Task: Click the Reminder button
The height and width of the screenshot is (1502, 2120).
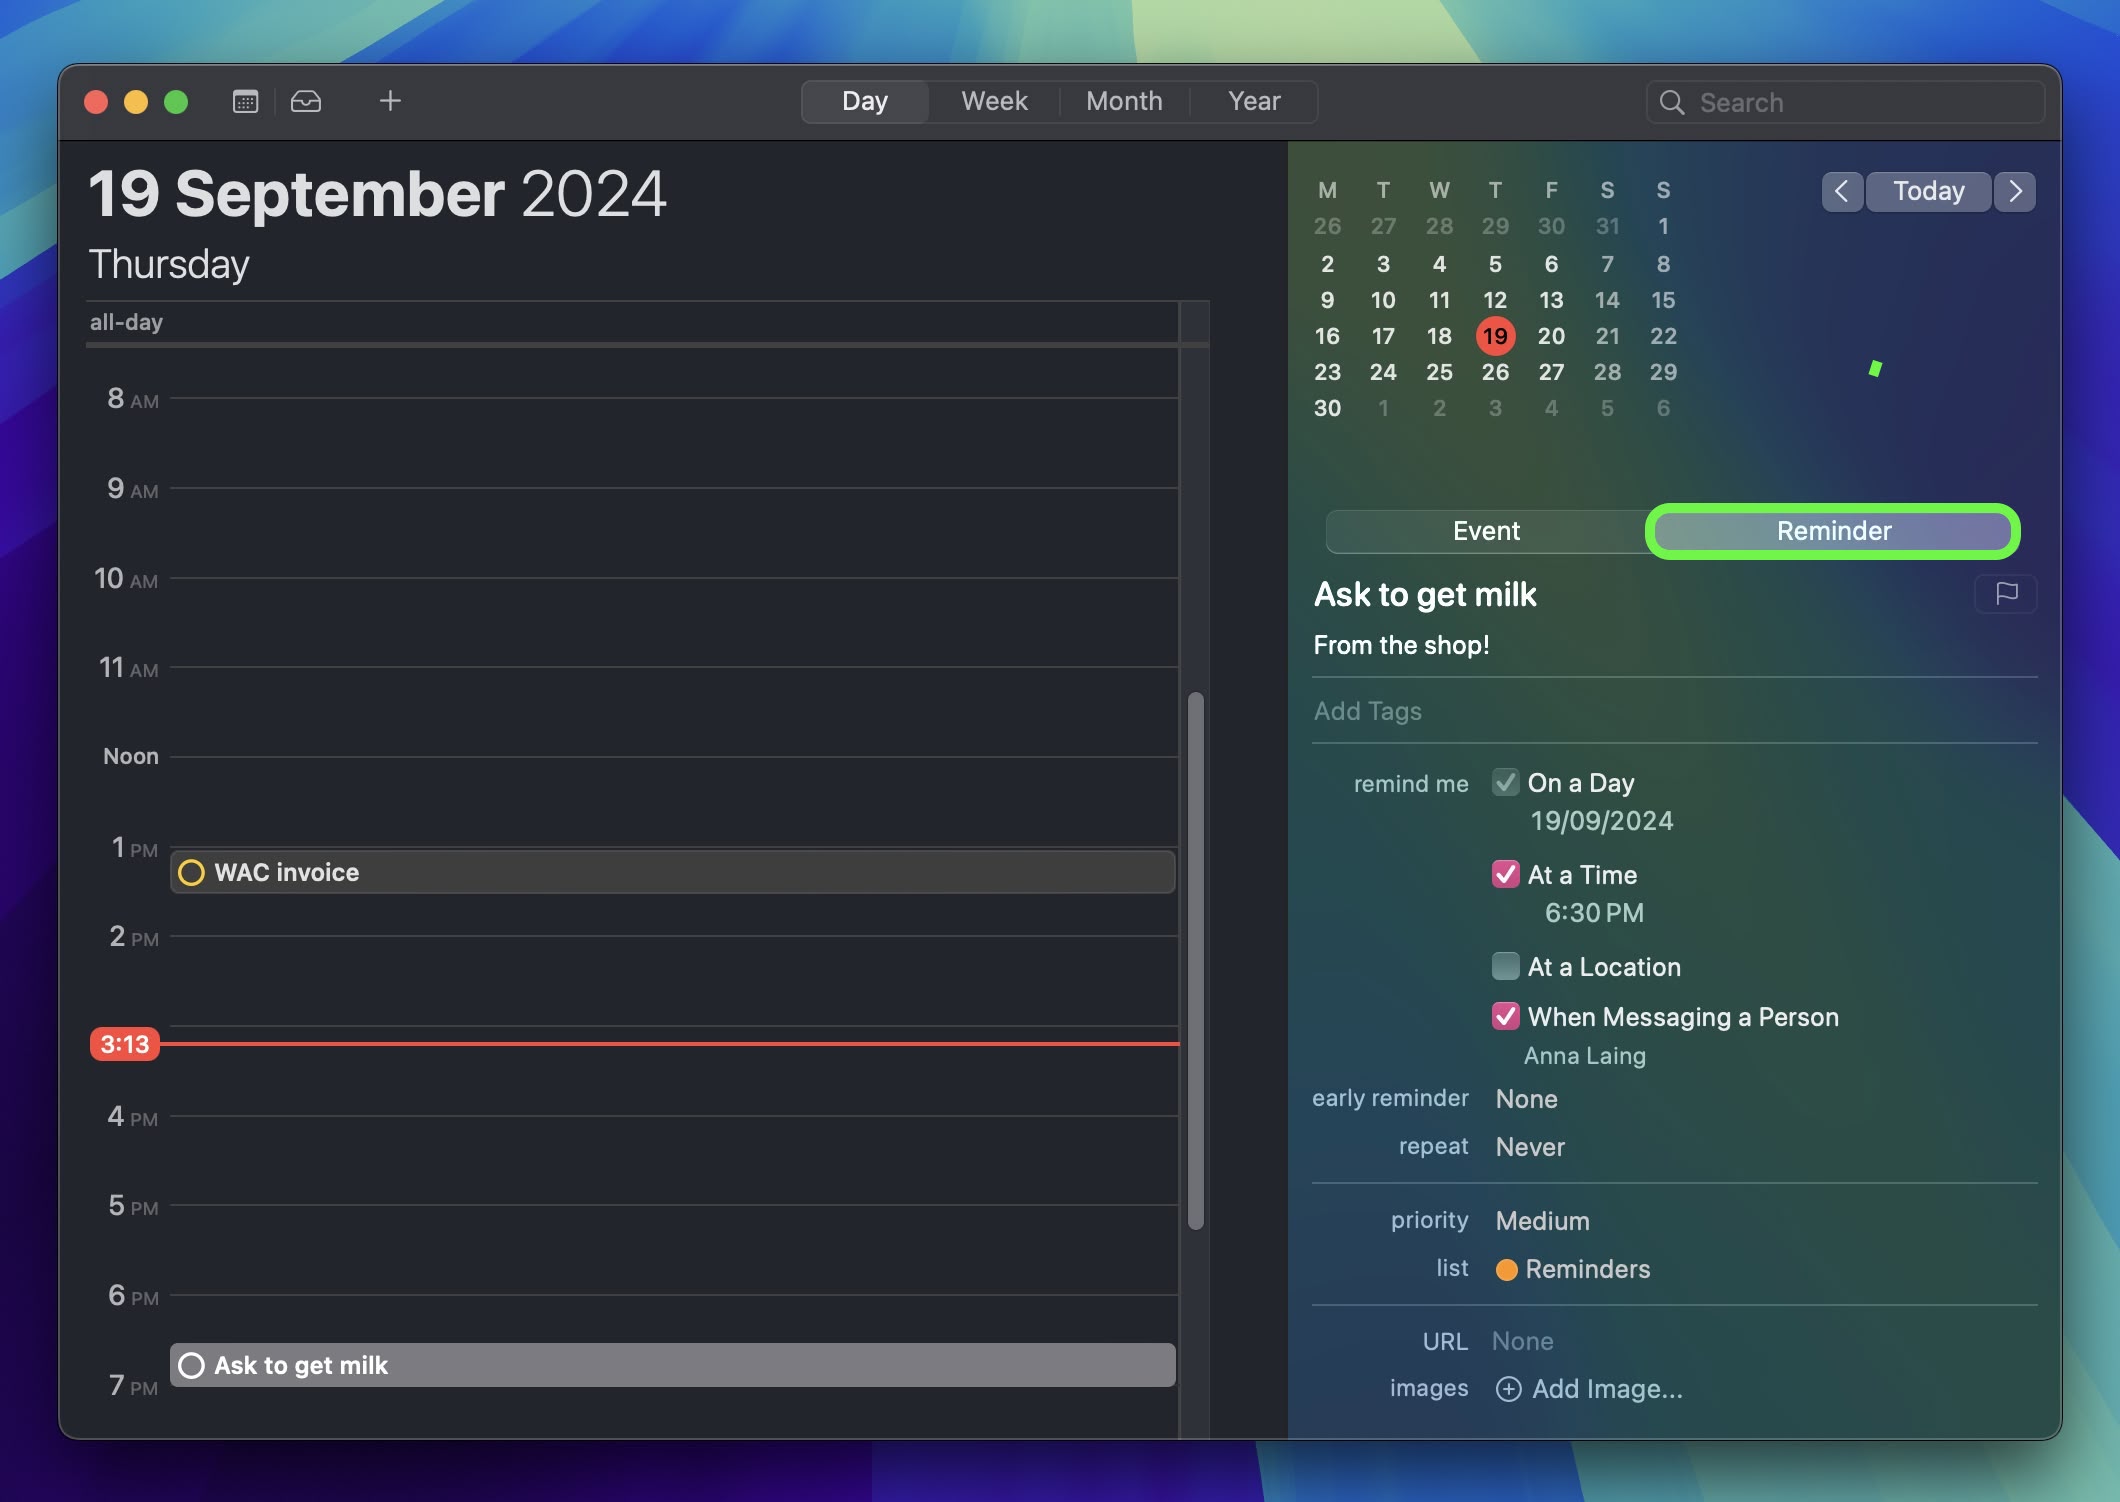Action: tap(1832, 530)
